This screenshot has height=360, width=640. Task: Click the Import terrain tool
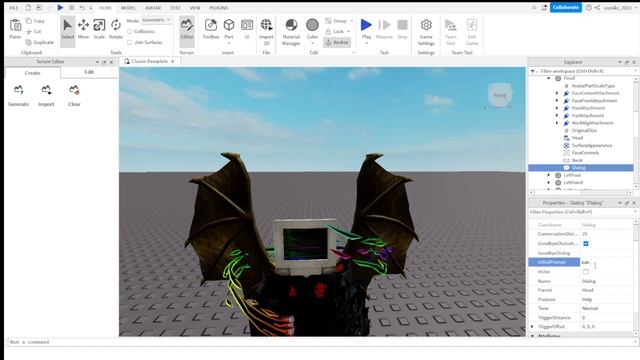(46, 96)
